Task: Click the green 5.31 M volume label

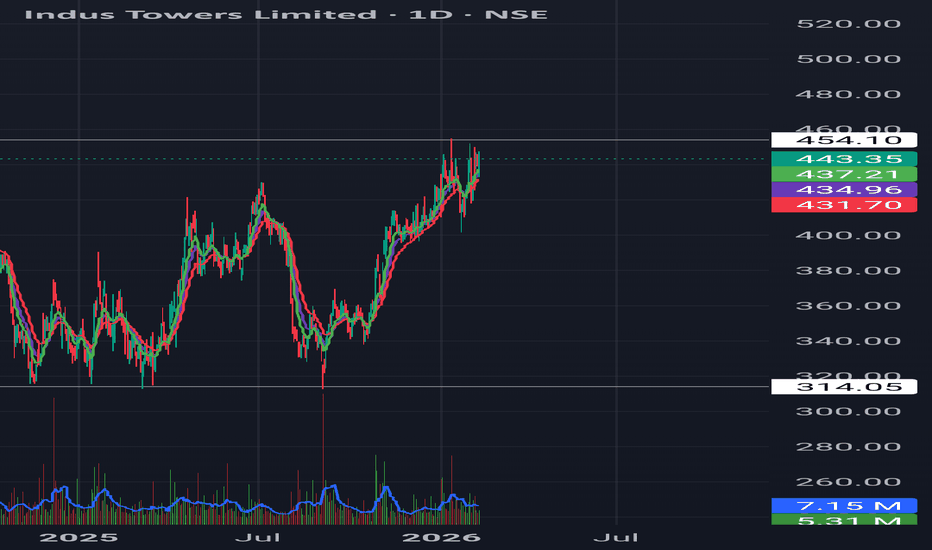Action: coord(844,520)
